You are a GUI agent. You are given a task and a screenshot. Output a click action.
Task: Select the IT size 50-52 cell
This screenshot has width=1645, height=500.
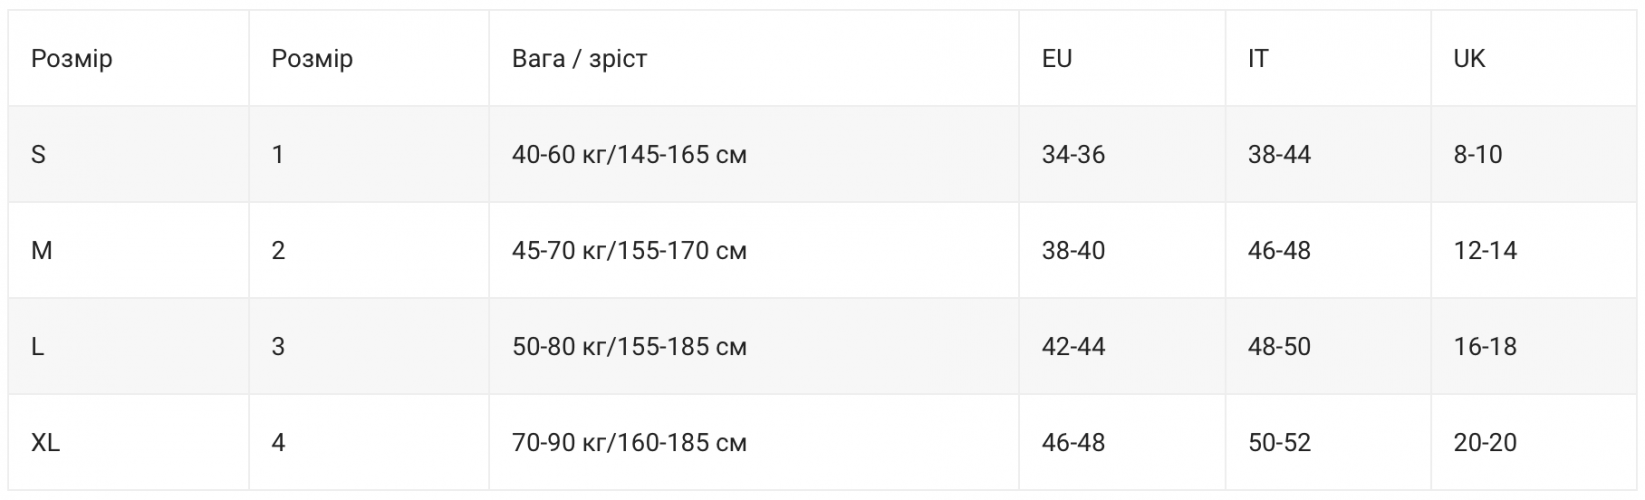(1279, 443)
